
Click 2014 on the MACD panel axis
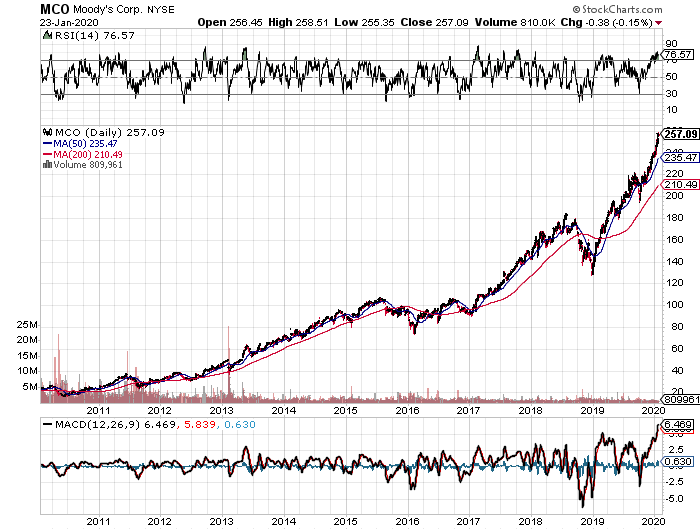[284, 521]
